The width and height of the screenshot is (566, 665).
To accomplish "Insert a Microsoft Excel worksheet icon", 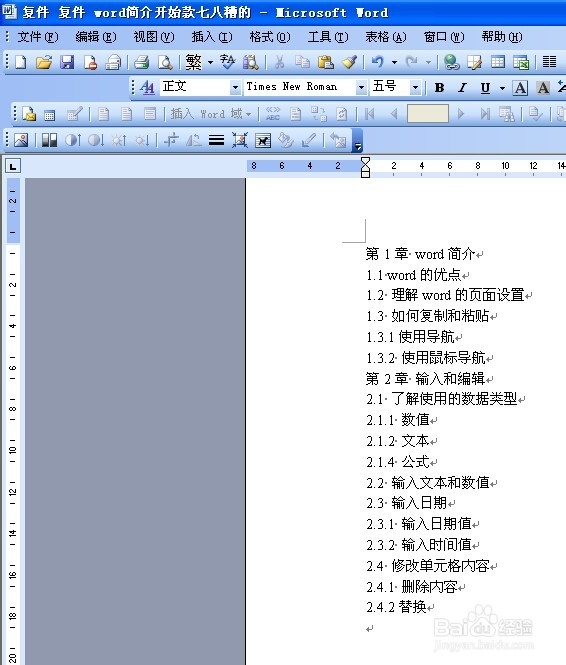I will click(521, 62).
